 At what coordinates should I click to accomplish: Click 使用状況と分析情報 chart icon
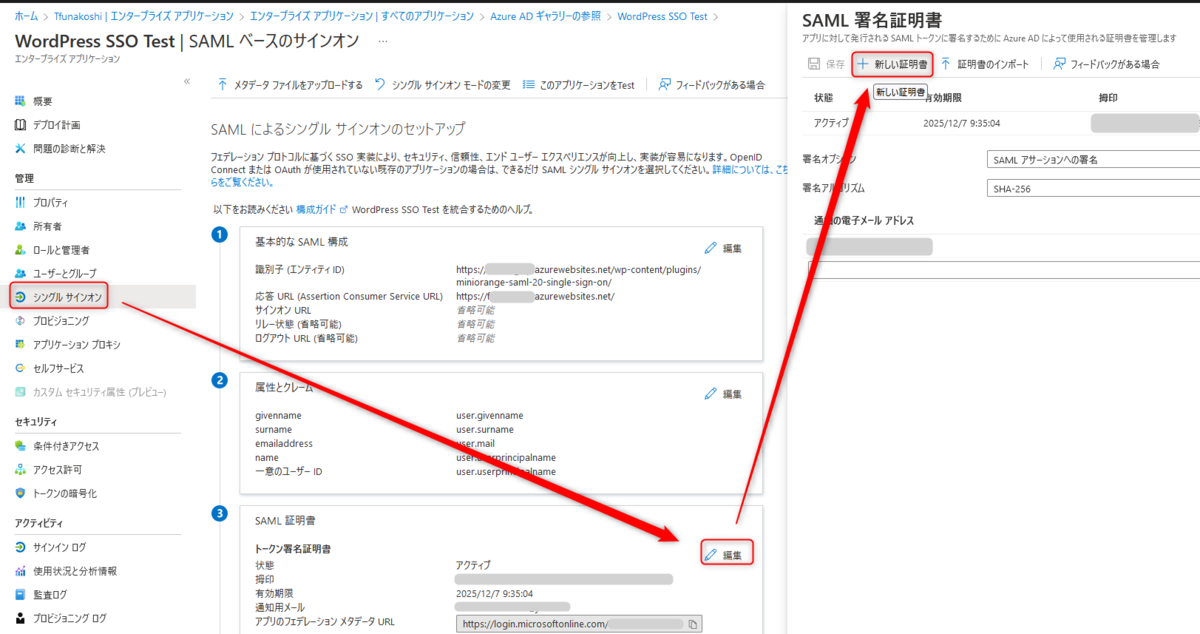[x=21, y=571]
